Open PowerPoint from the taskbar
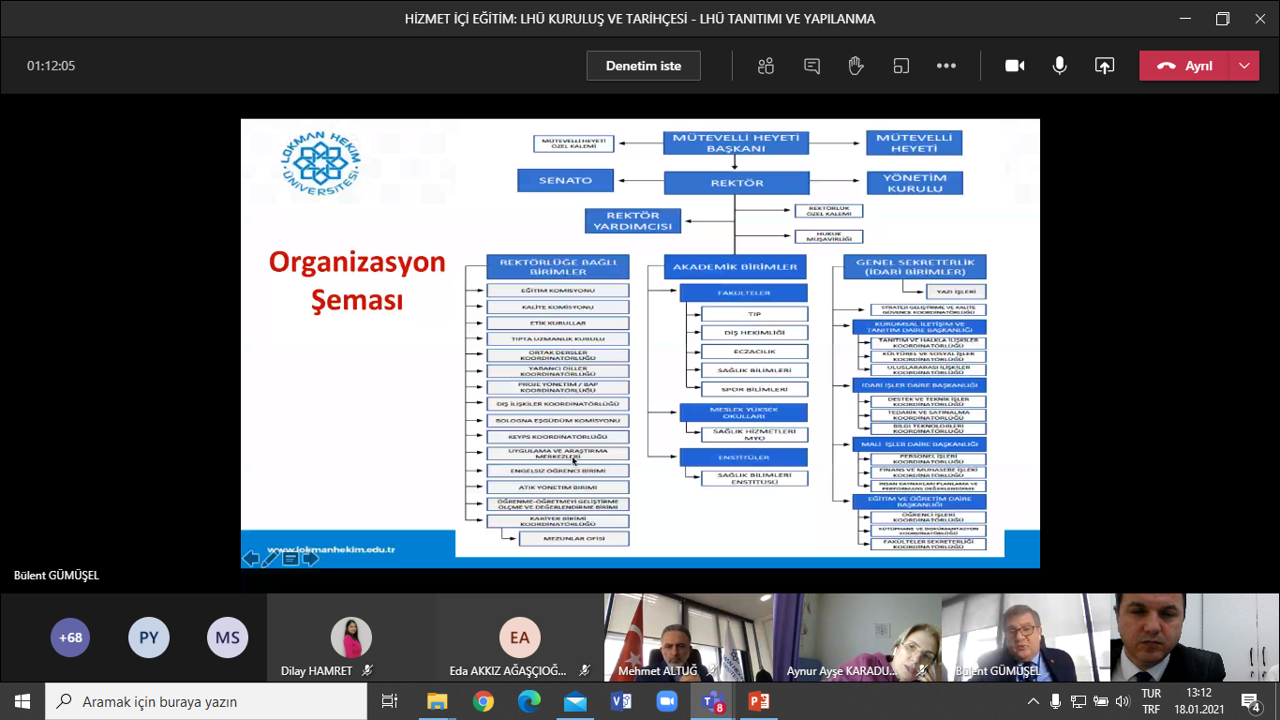This screenshot has width=1280, height=720. point(759,701)
